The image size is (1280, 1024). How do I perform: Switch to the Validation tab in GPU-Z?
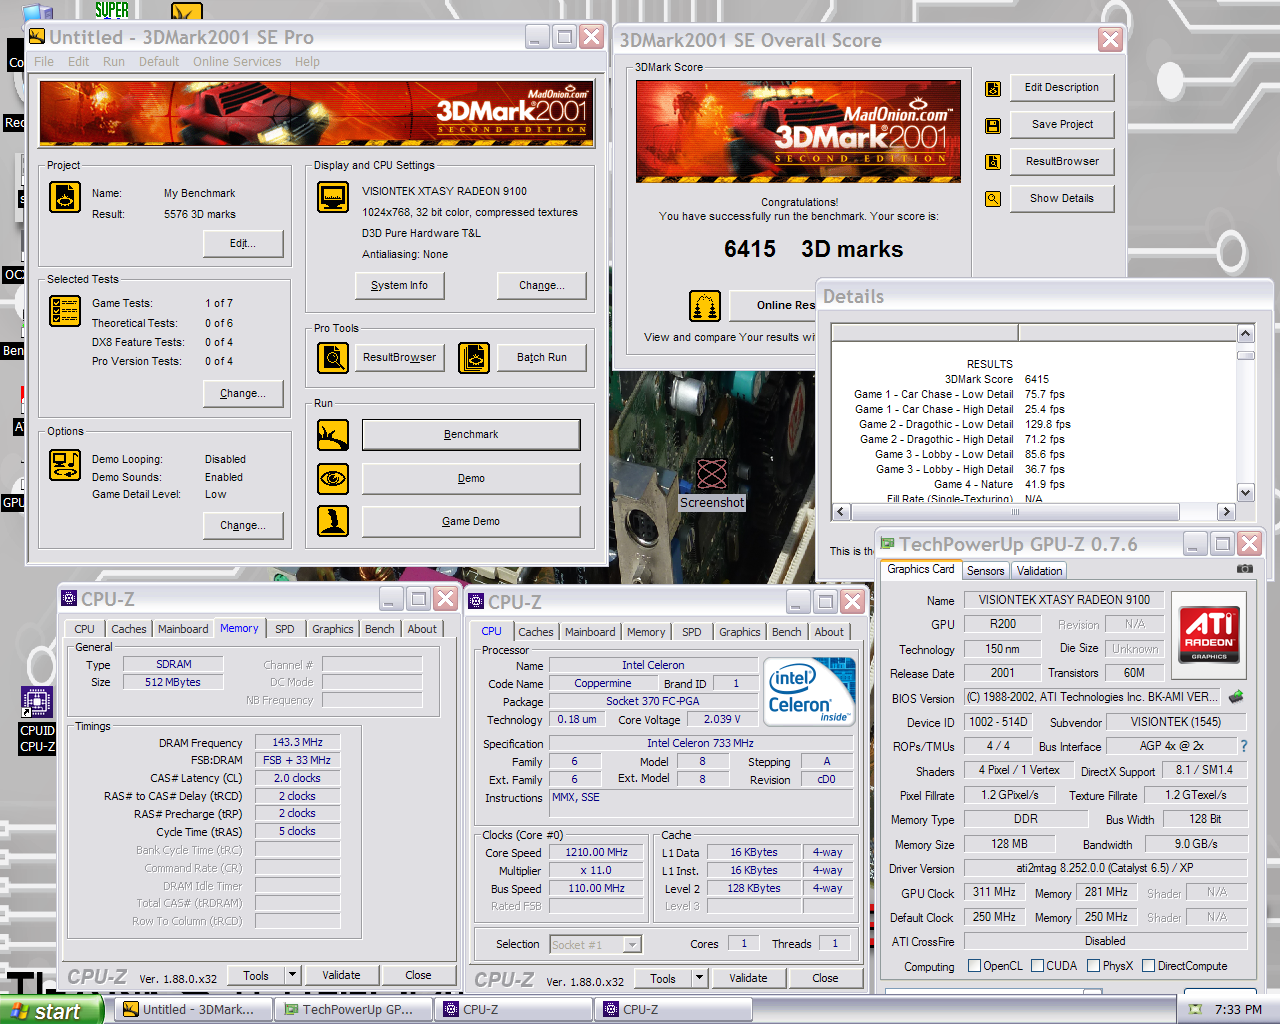(1040, 571)
